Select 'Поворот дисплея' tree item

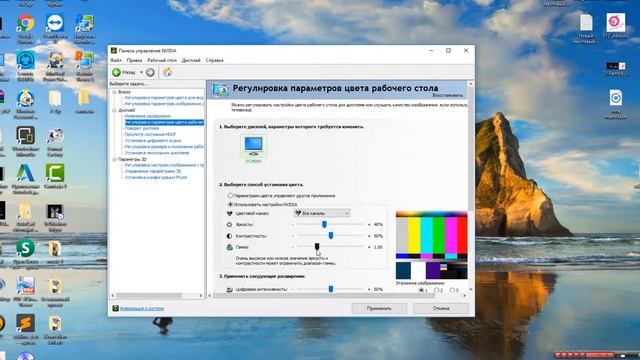coord(142,128)
